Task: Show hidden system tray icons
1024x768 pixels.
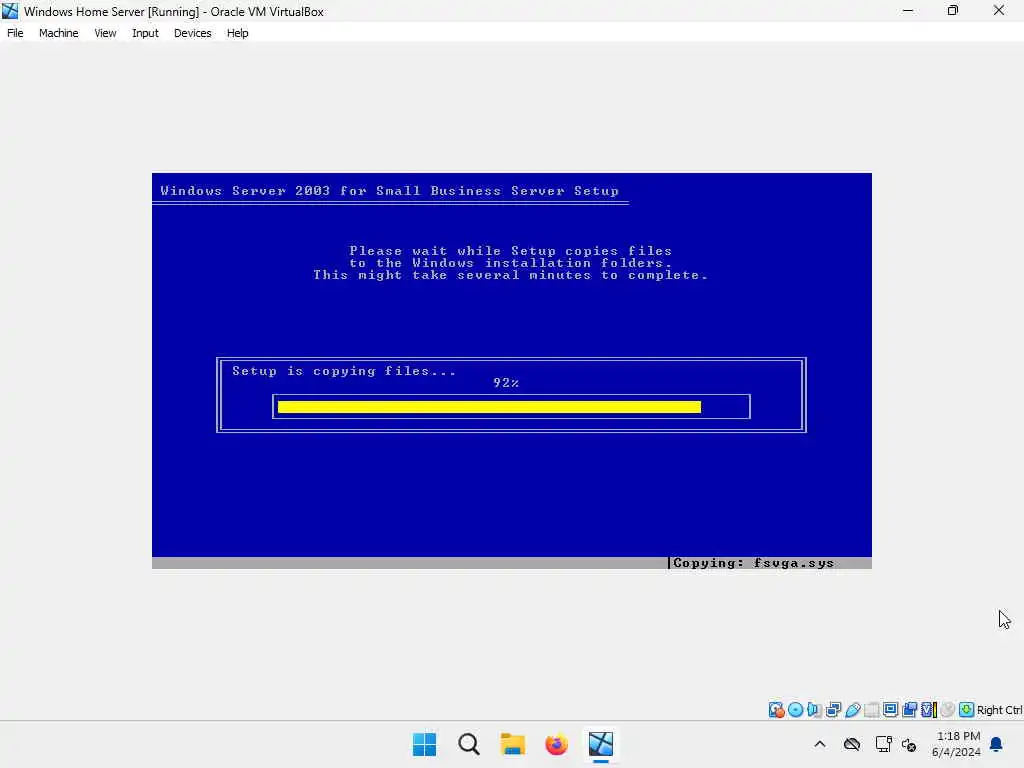Action: tap(820, 744)
